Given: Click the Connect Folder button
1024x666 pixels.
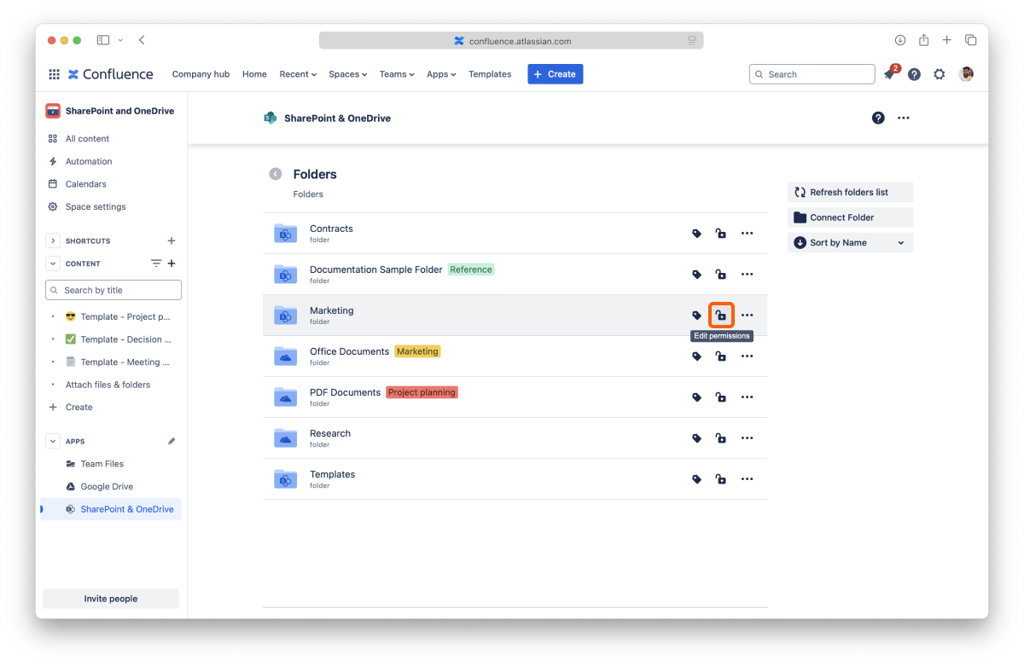Looking at the screenshot, I should click(x=850, y=217).
